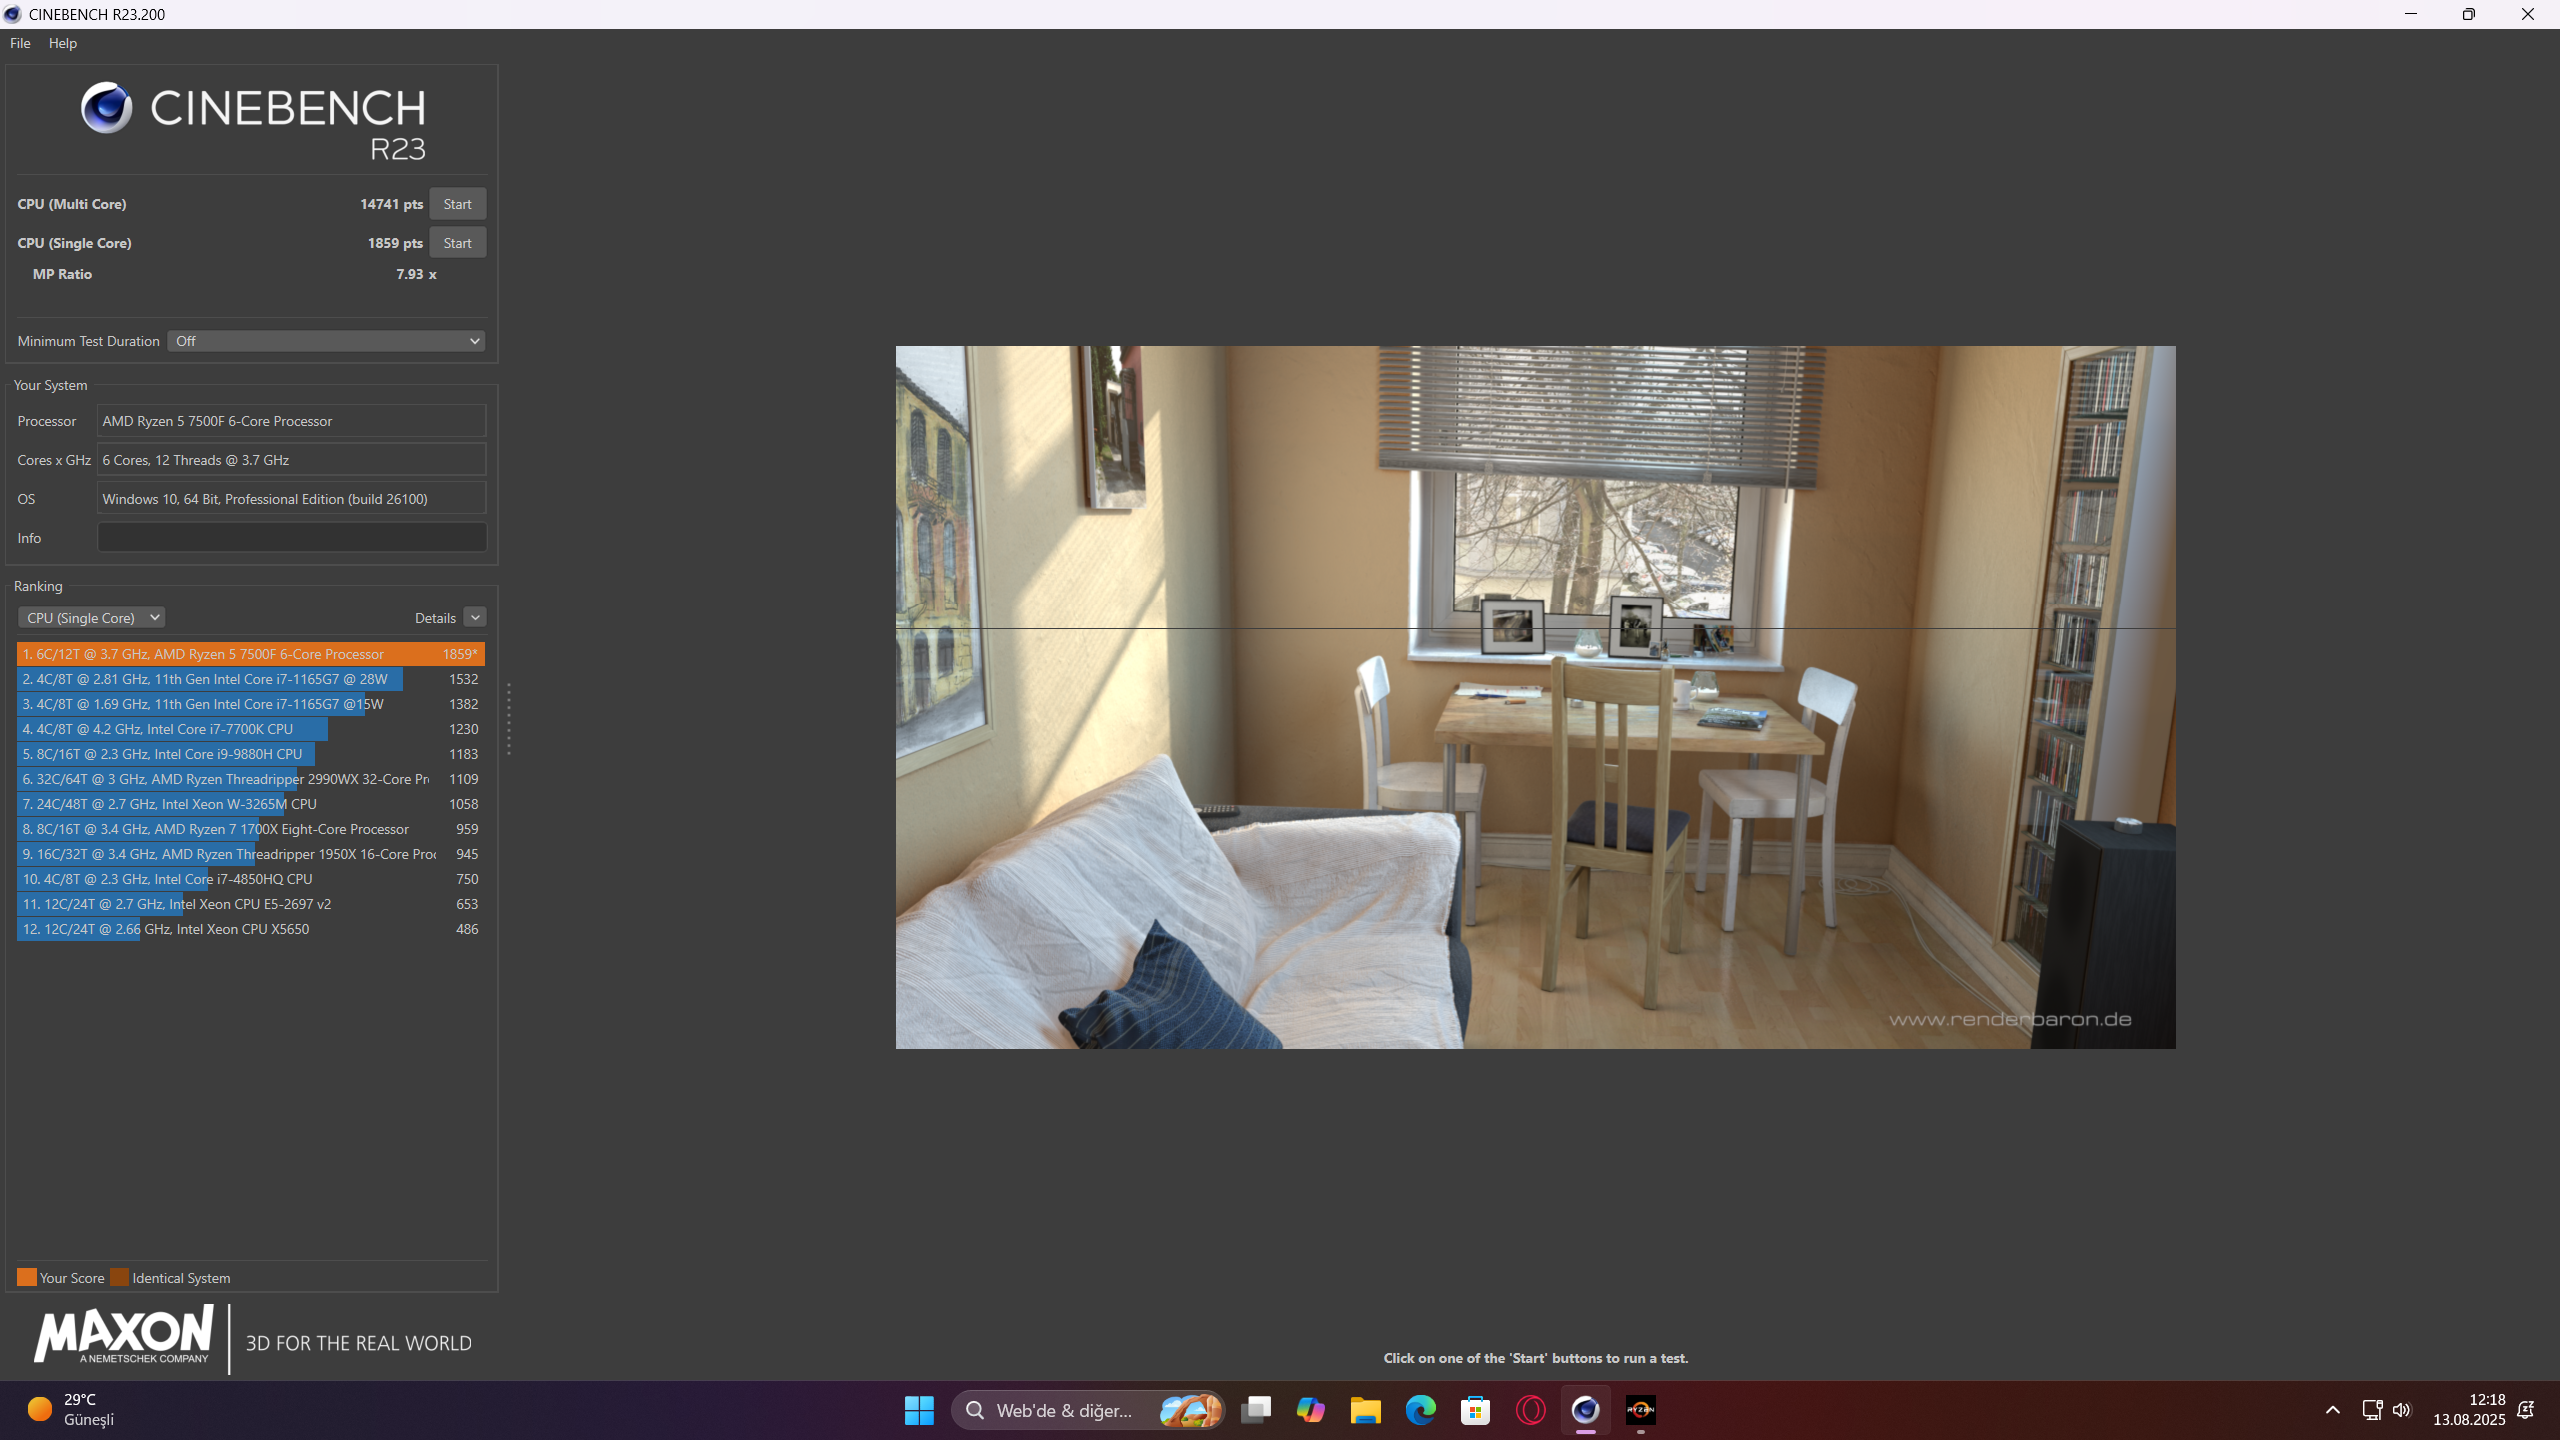Select the Threadripper 1950X ranking row

[x=251, y=854]
